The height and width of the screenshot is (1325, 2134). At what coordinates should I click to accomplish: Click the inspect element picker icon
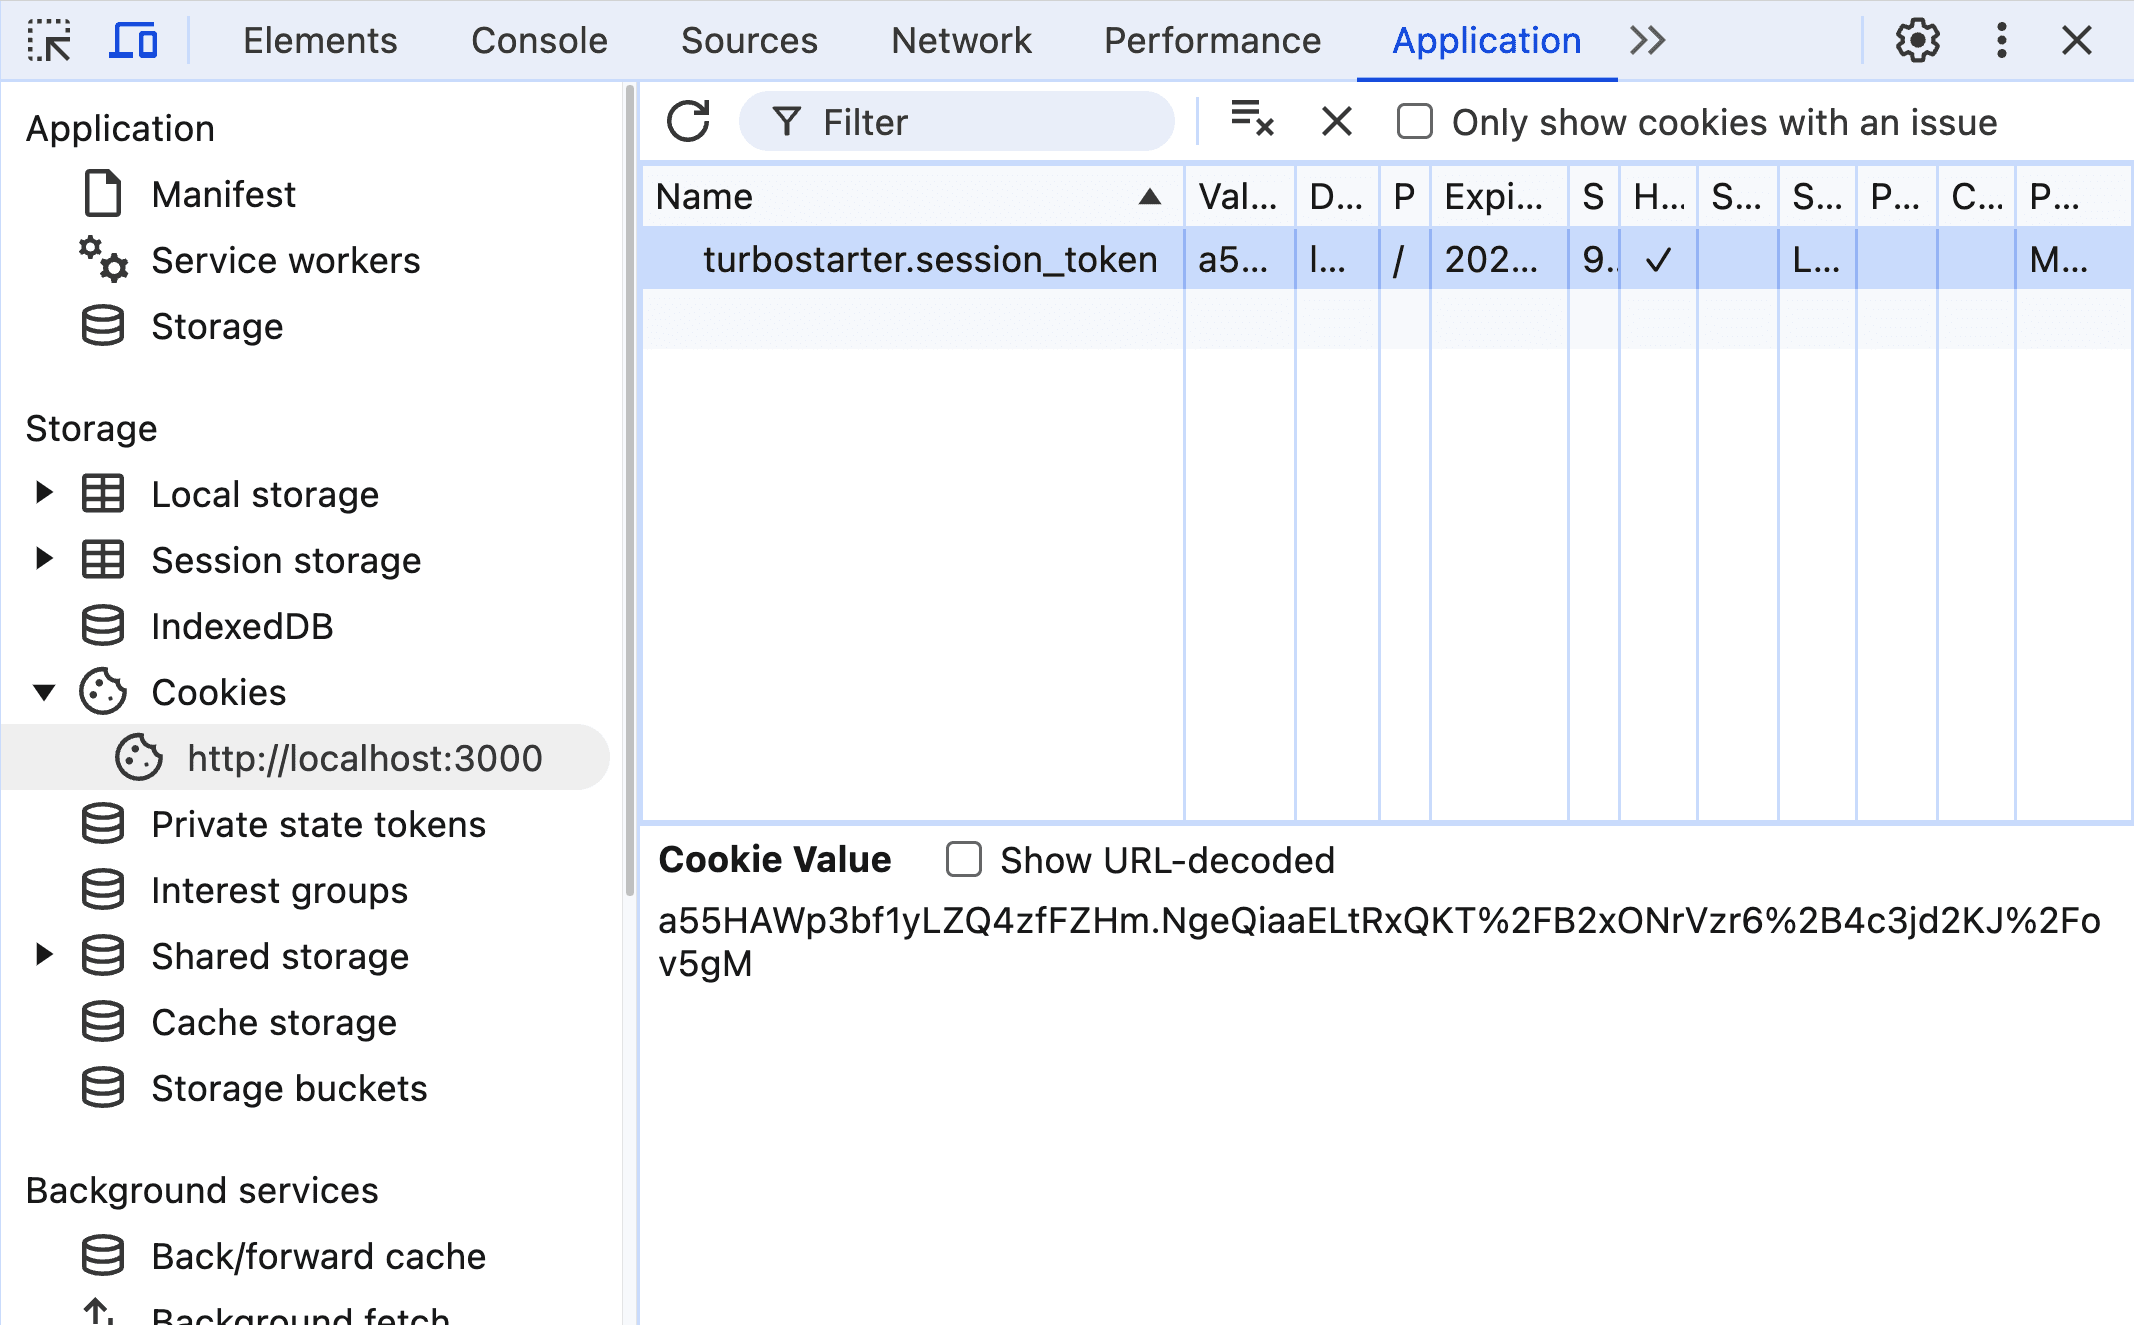click(49, 41)
